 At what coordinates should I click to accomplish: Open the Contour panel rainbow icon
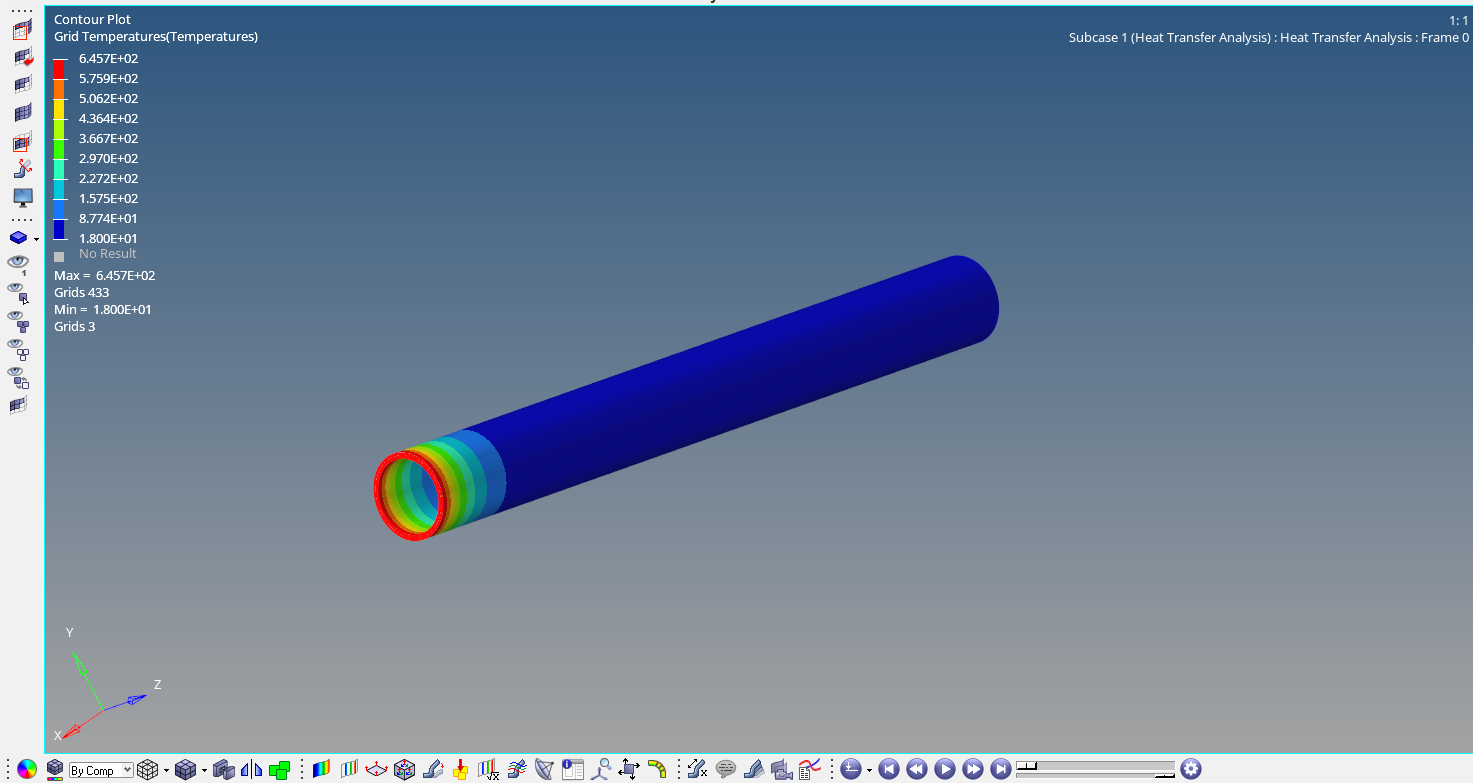click(321, 769)
